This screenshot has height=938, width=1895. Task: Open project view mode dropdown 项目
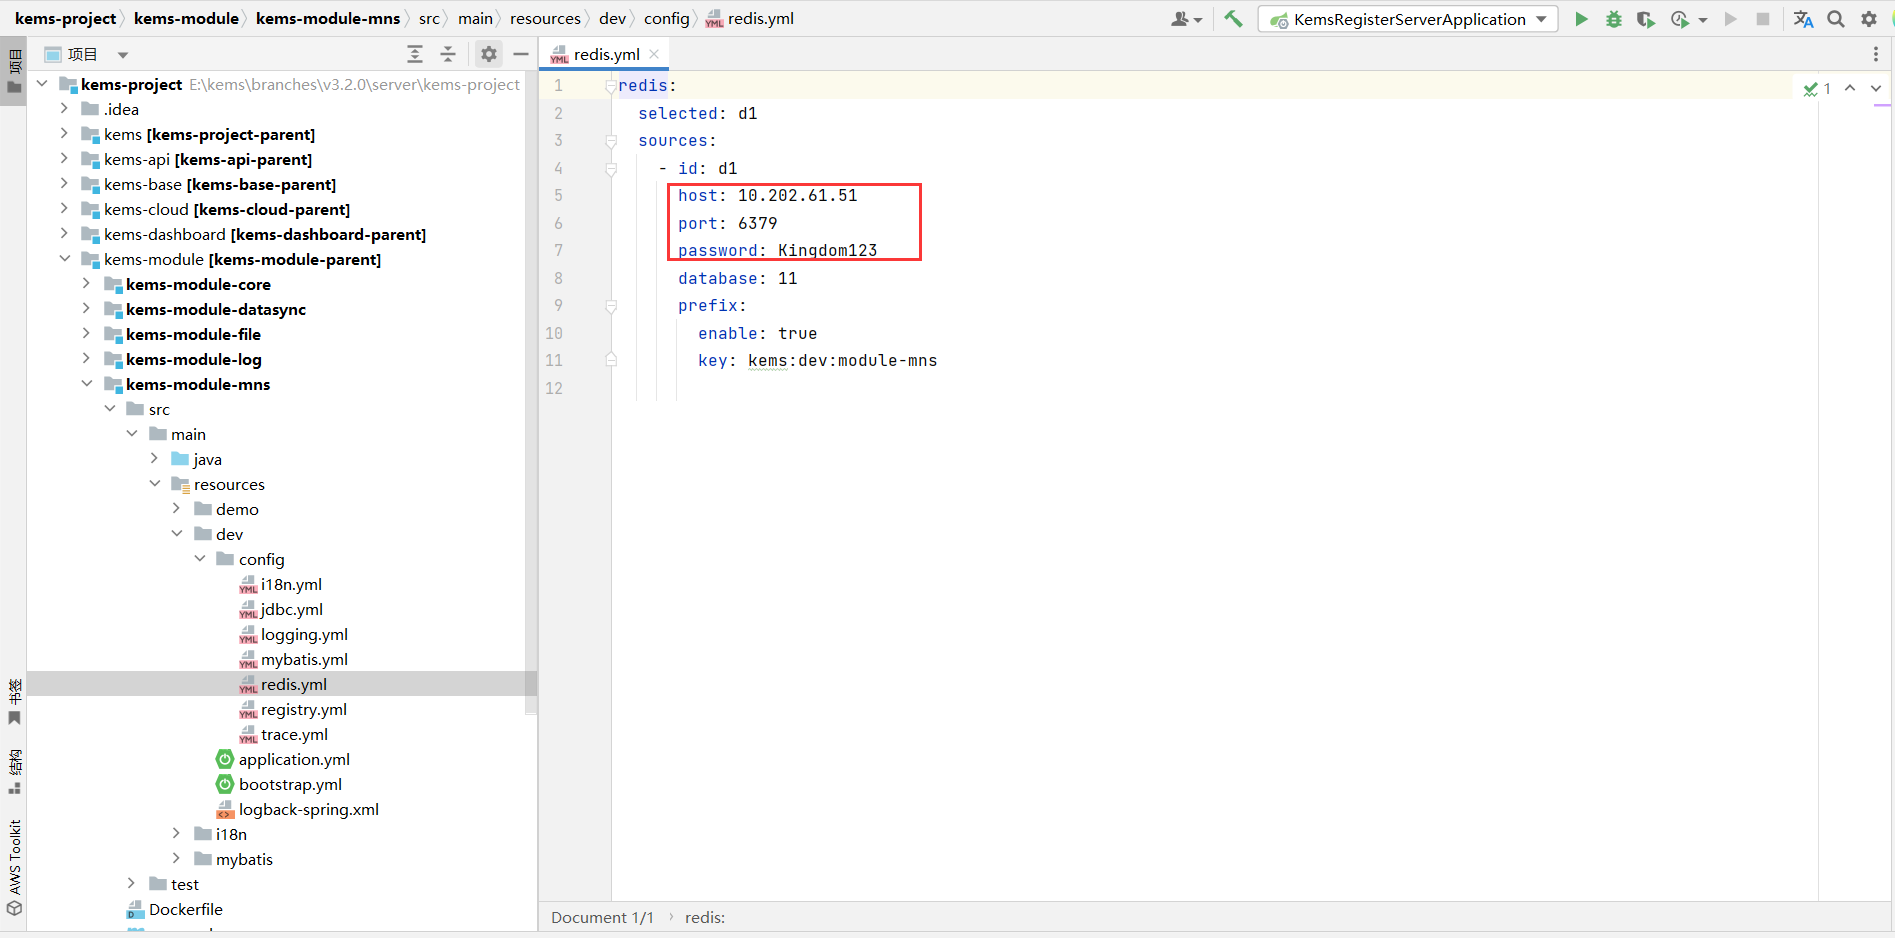[x=87, y=54]
